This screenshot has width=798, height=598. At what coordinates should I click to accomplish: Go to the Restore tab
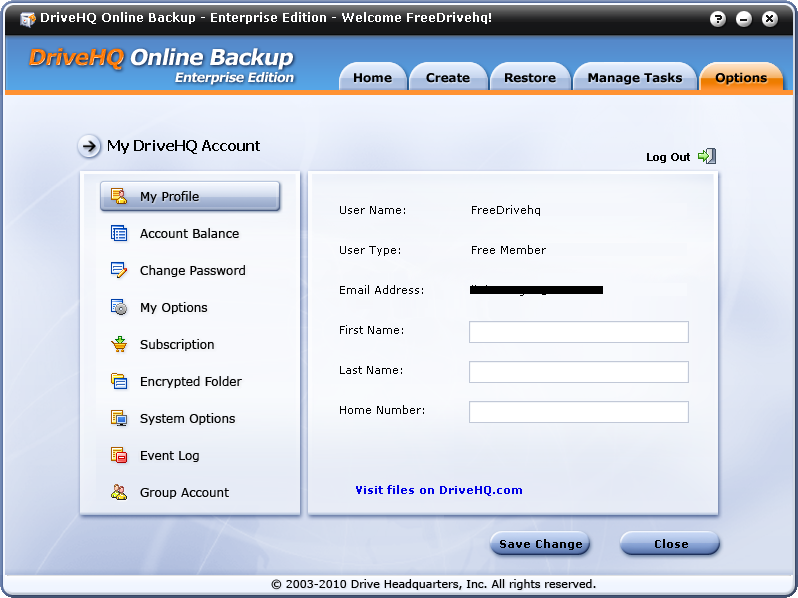[529, 78]
